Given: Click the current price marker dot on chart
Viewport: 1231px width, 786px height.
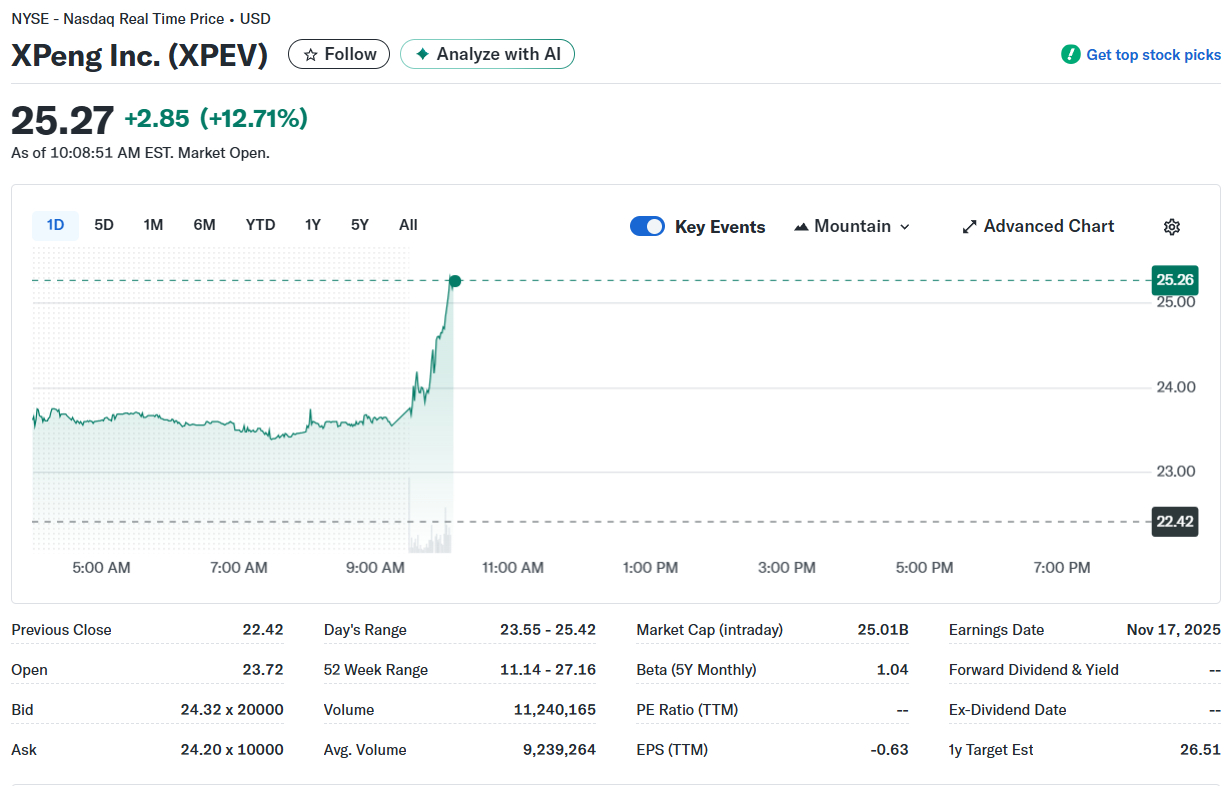Looking at the screenshot, I should 455,281.
